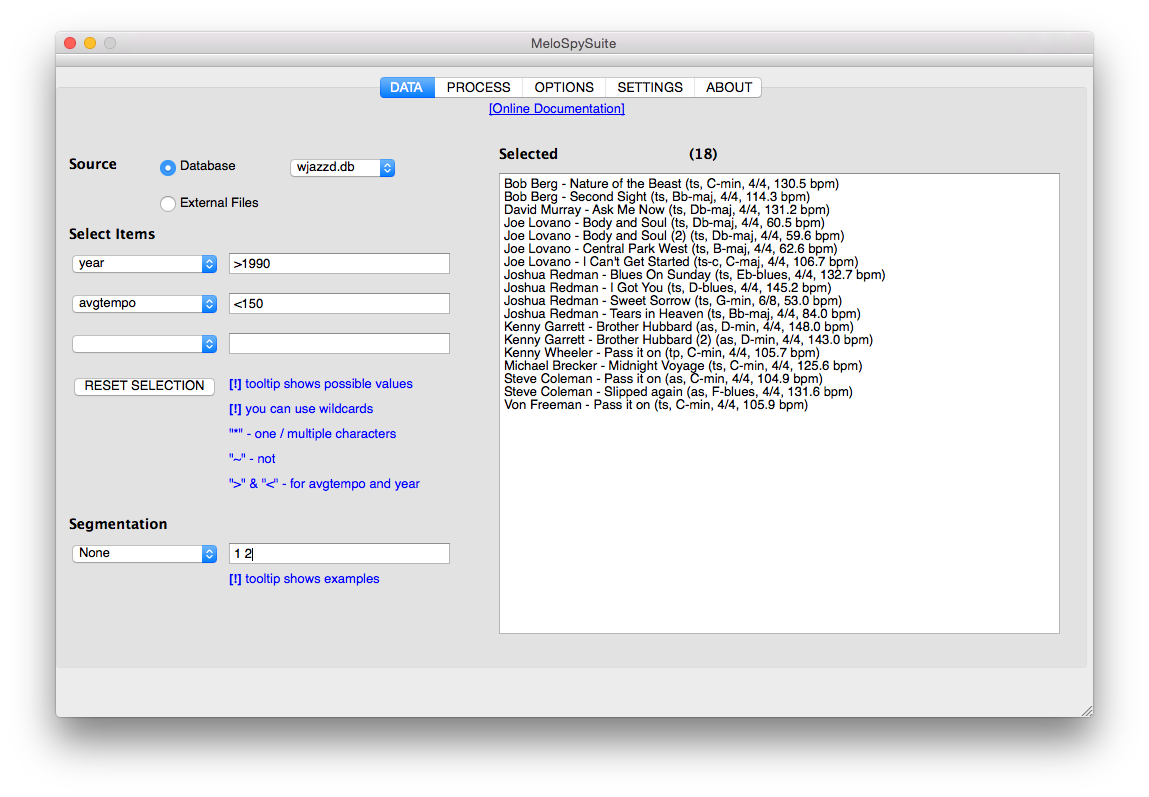
Task: Click the avgtempo value field containing <150
Action: point(339,303)
